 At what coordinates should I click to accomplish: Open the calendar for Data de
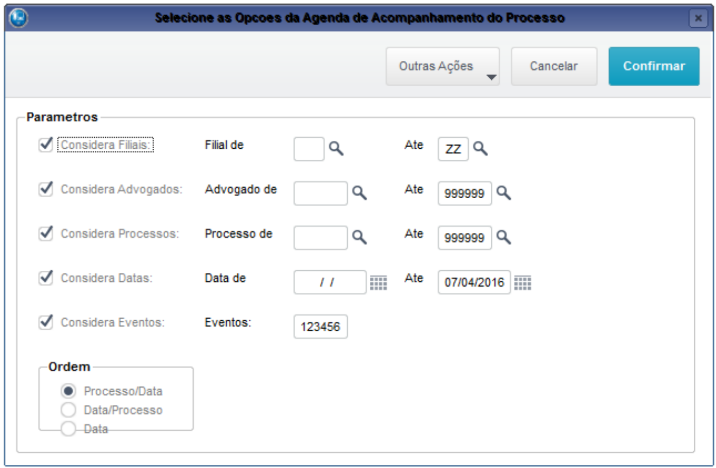378,283
